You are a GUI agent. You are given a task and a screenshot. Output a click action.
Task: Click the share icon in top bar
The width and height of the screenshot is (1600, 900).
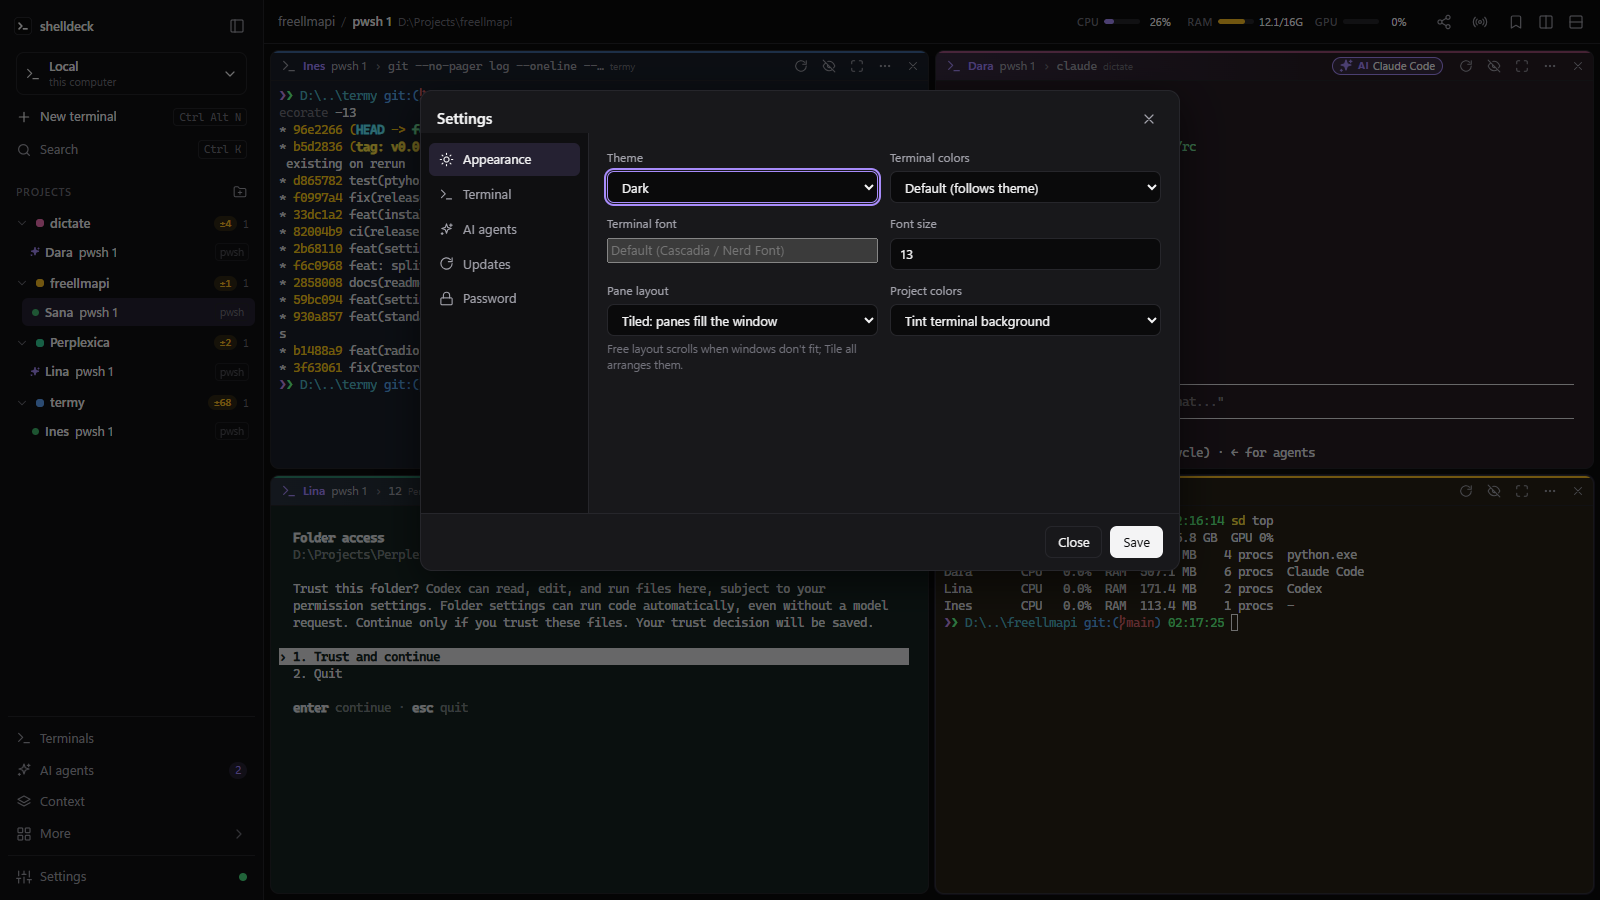[x=1444, y=22]
